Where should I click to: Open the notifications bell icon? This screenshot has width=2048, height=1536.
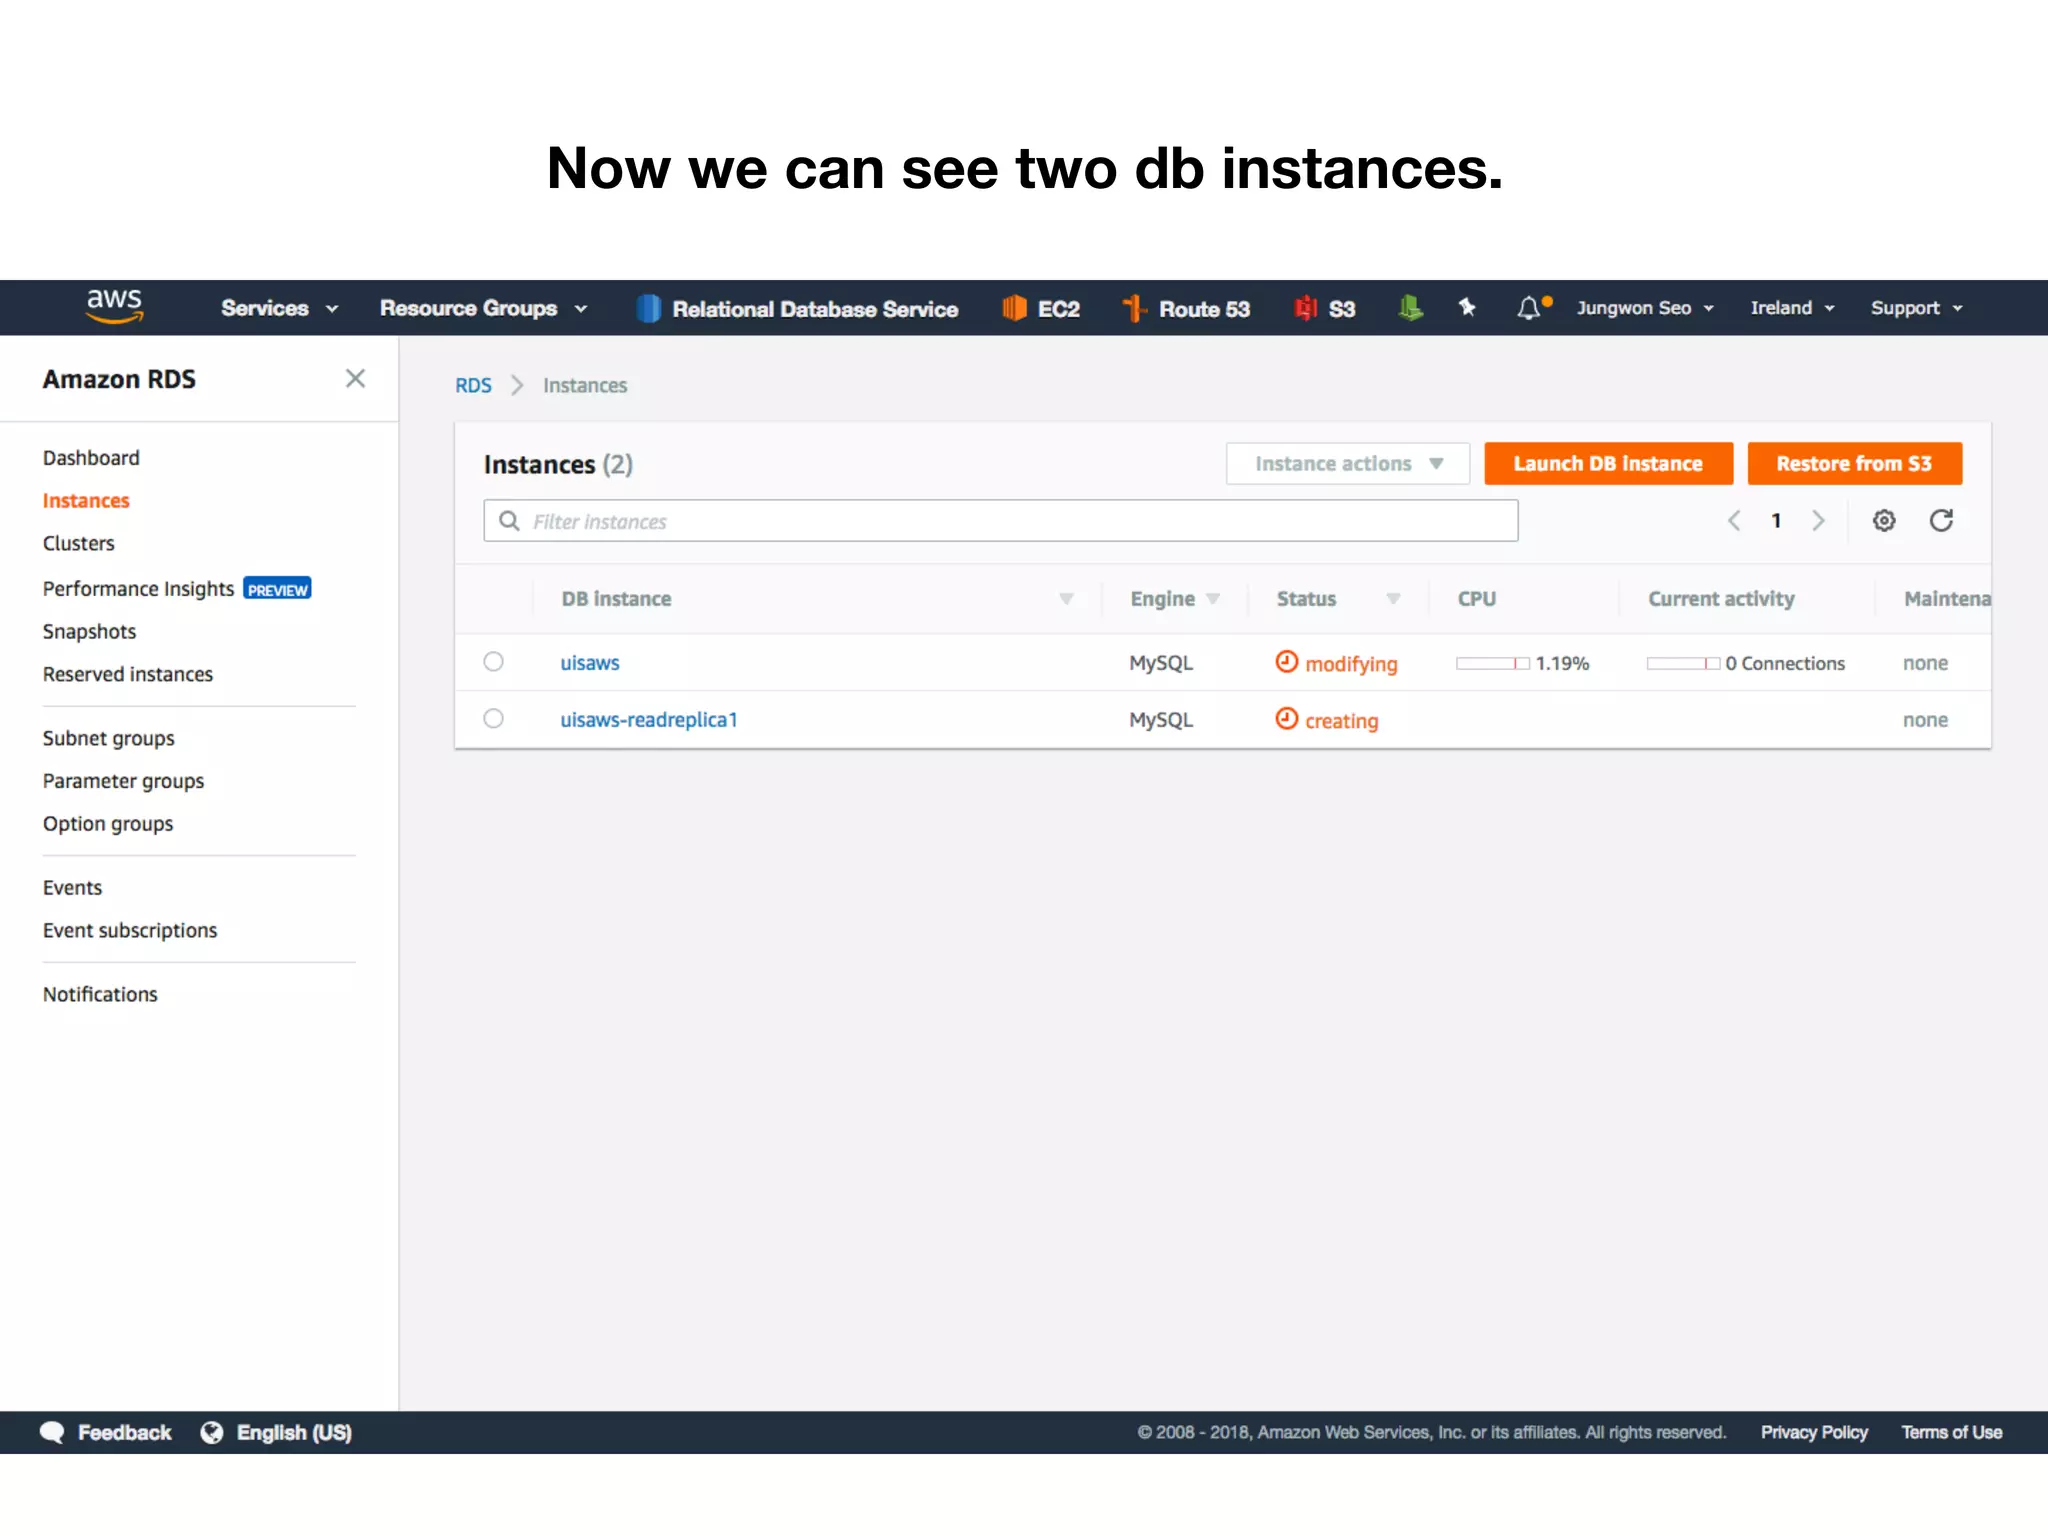pos(1529,308)
